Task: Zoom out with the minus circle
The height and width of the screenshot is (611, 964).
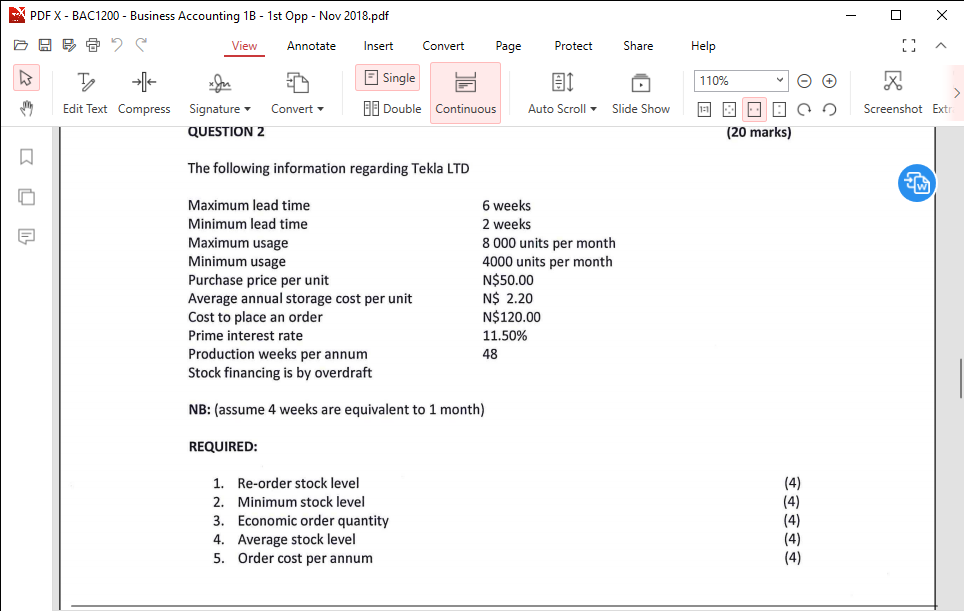Action: pos(804,81)
